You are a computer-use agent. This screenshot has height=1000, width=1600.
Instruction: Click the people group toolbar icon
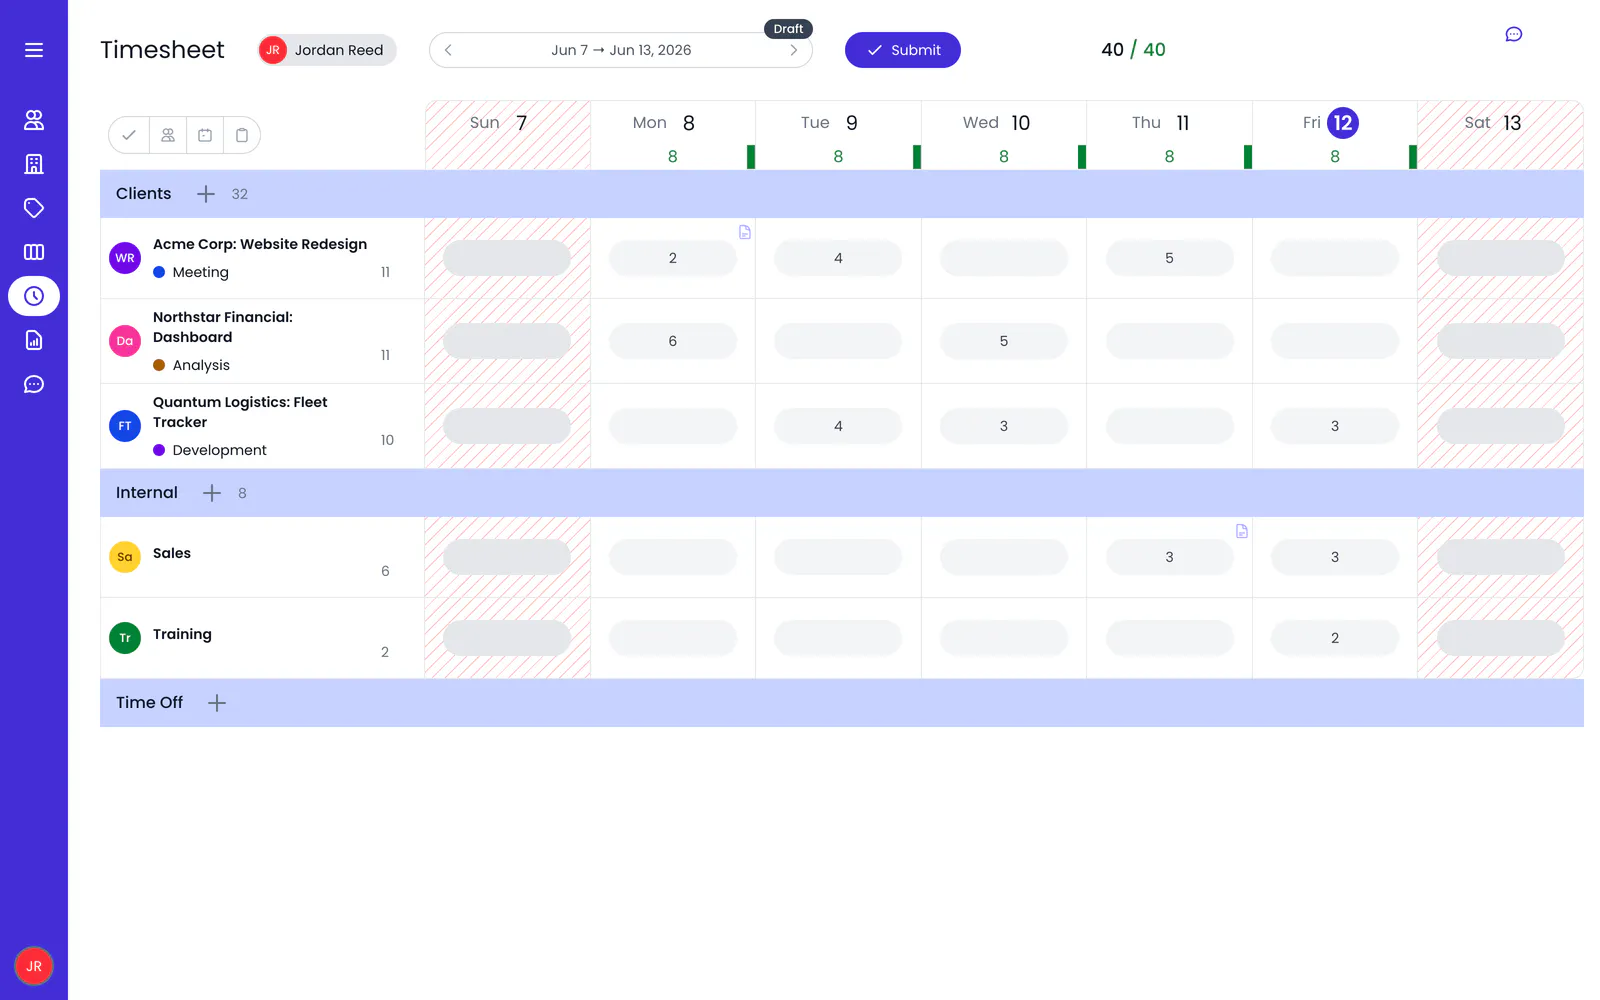[x=168, y=135]
